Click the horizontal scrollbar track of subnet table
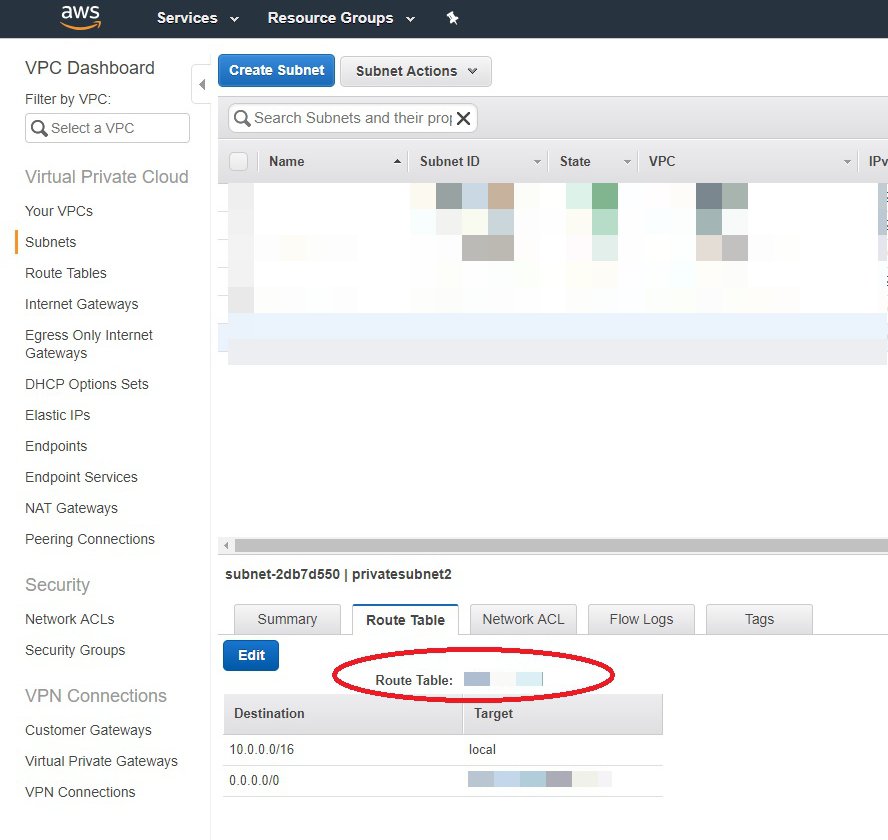The width and height of the screenshot is (888, 840). (x=561, y=545)
